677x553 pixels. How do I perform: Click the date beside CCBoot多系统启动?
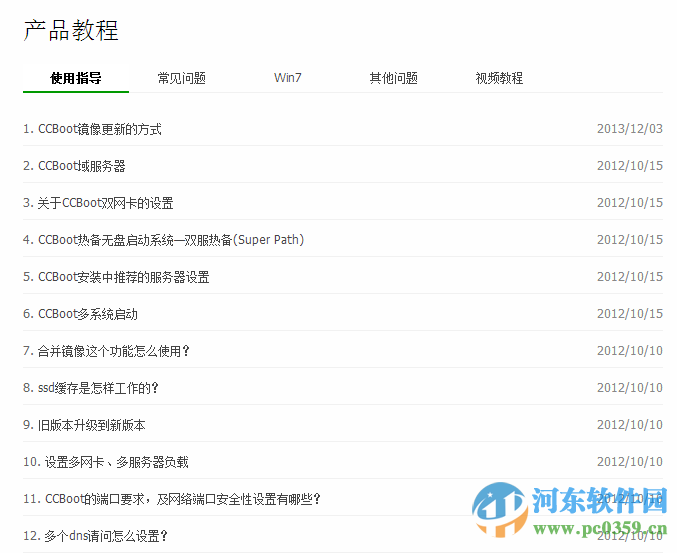(630, 314)
